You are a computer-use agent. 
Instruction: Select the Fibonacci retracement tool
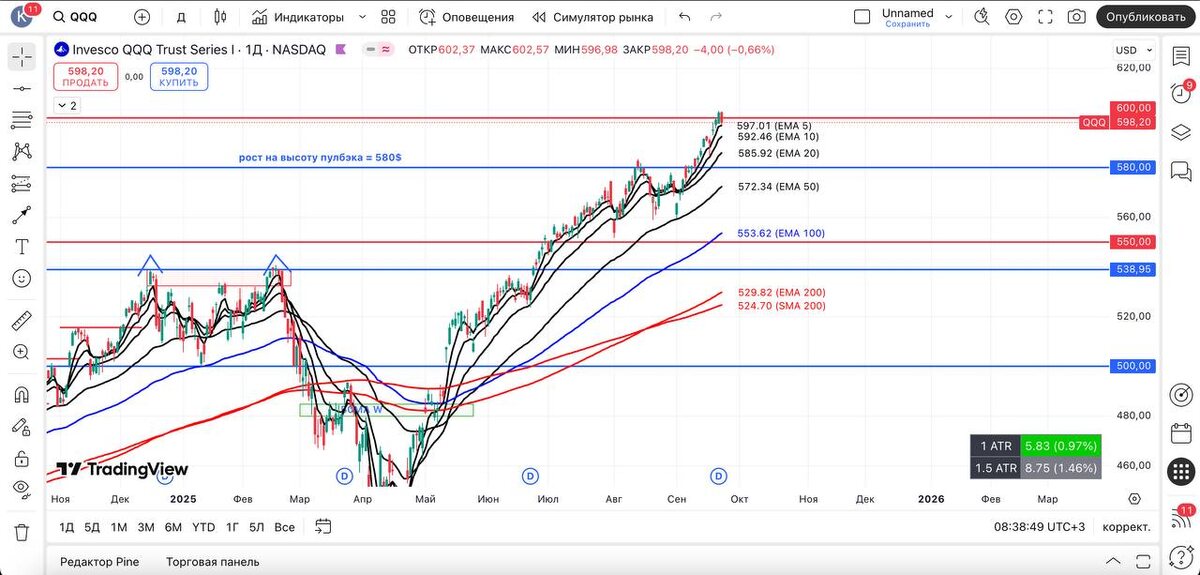pos(21,120)
